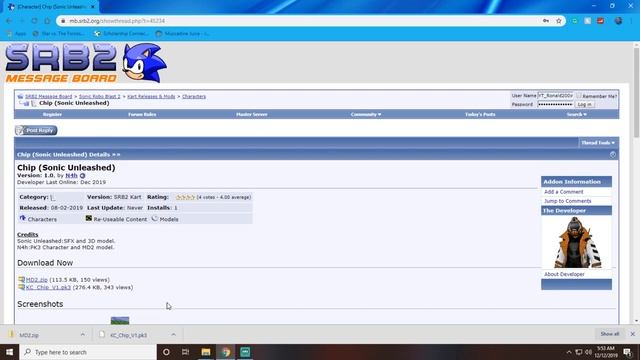
Task: Open options arrow for MD2.zip download
Action: coord(83,335)
